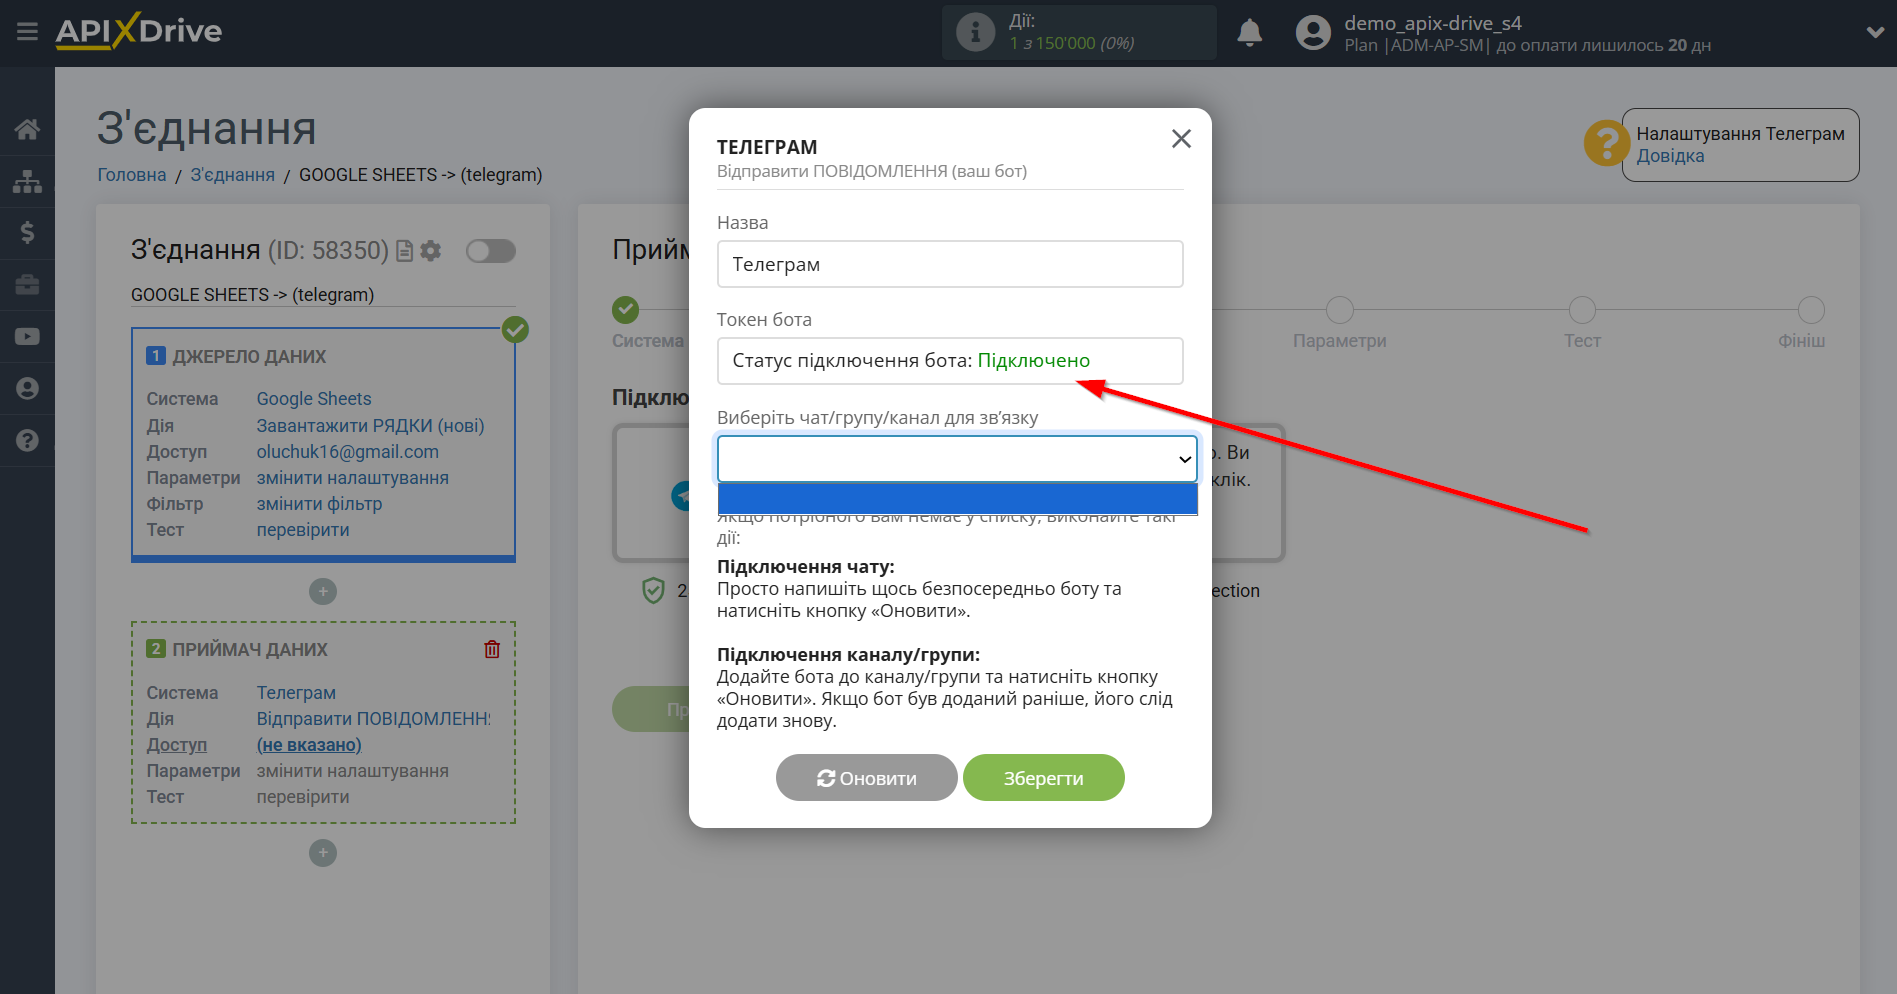Expand the account menu chevron

click(1875, 33)
